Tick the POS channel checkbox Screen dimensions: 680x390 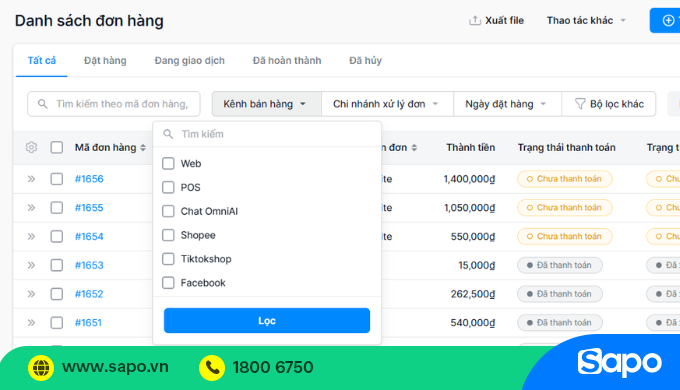pyautogui.click(x=168, y=187)
